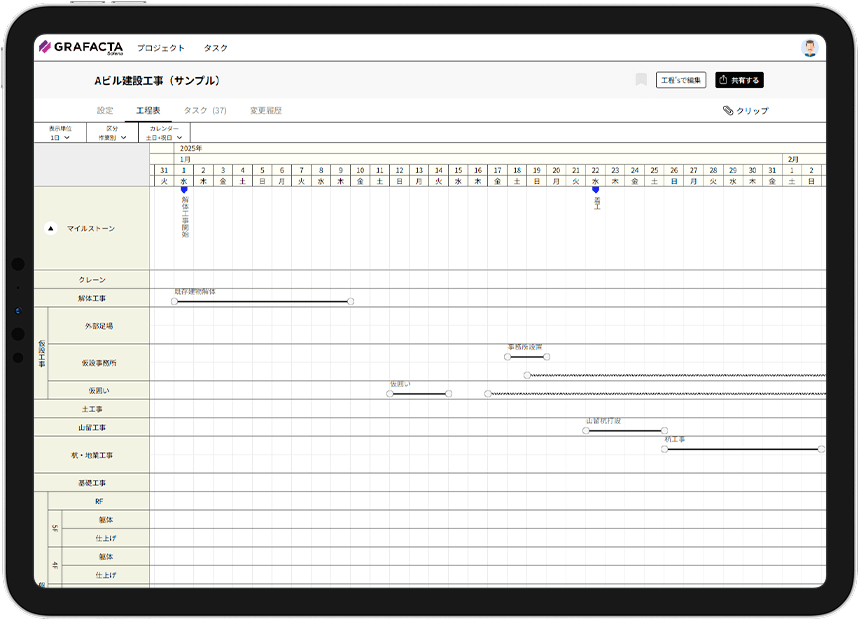Click the end handle of 山留杭打設 bar
The height and width of the screenshot is (619, 858).
coord(665,430)
